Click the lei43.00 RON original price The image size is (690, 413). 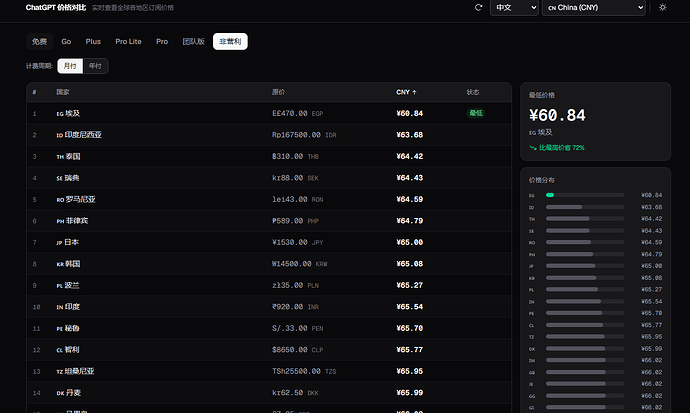pyautogui.click(x=297, y=200)
